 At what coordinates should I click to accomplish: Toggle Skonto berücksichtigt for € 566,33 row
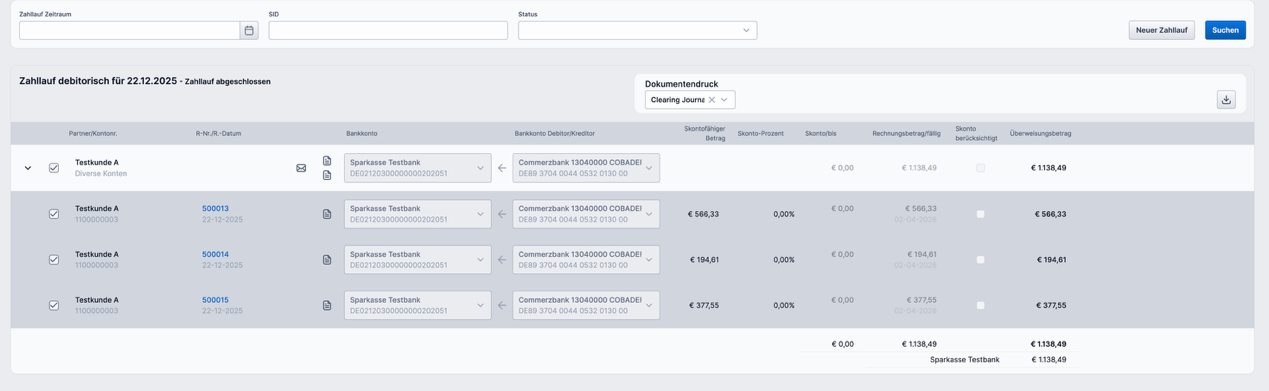980,214
